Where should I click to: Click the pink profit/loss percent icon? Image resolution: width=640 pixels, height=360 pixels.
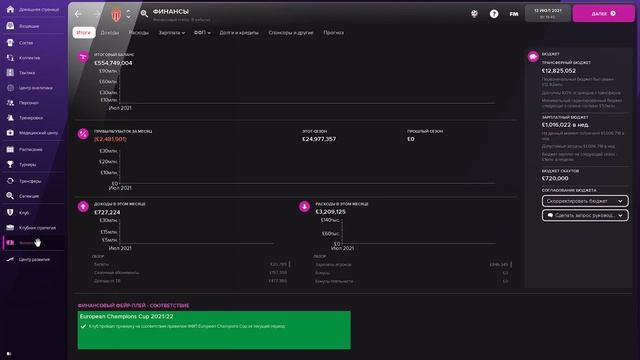83,134
